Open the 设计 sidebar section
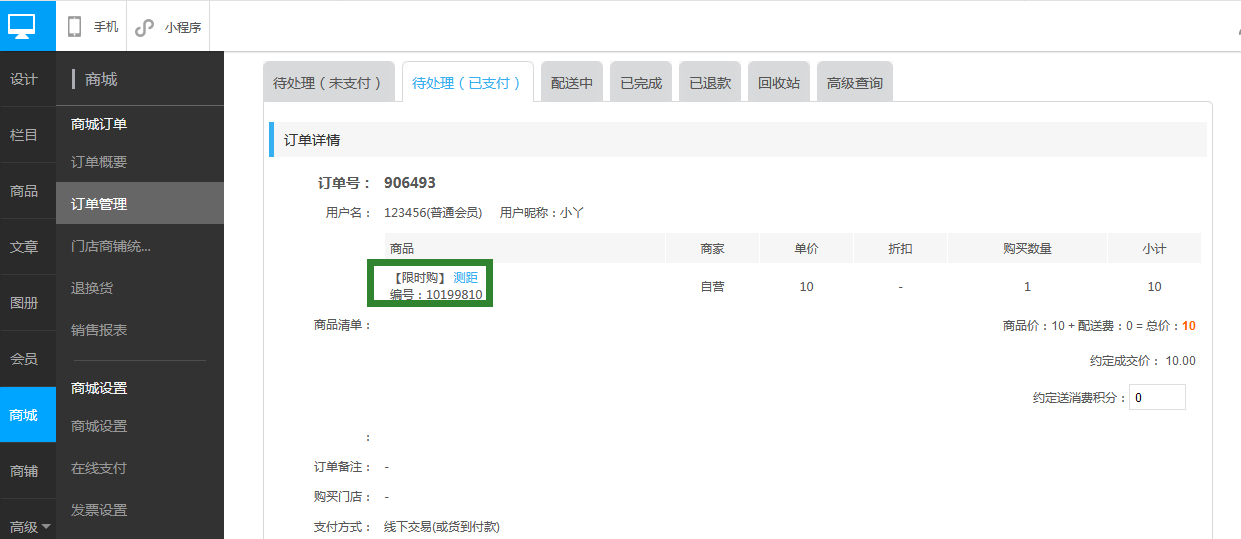Image resolution: width=1241 pixels, height=539 pixels. (x=24, y=80)
